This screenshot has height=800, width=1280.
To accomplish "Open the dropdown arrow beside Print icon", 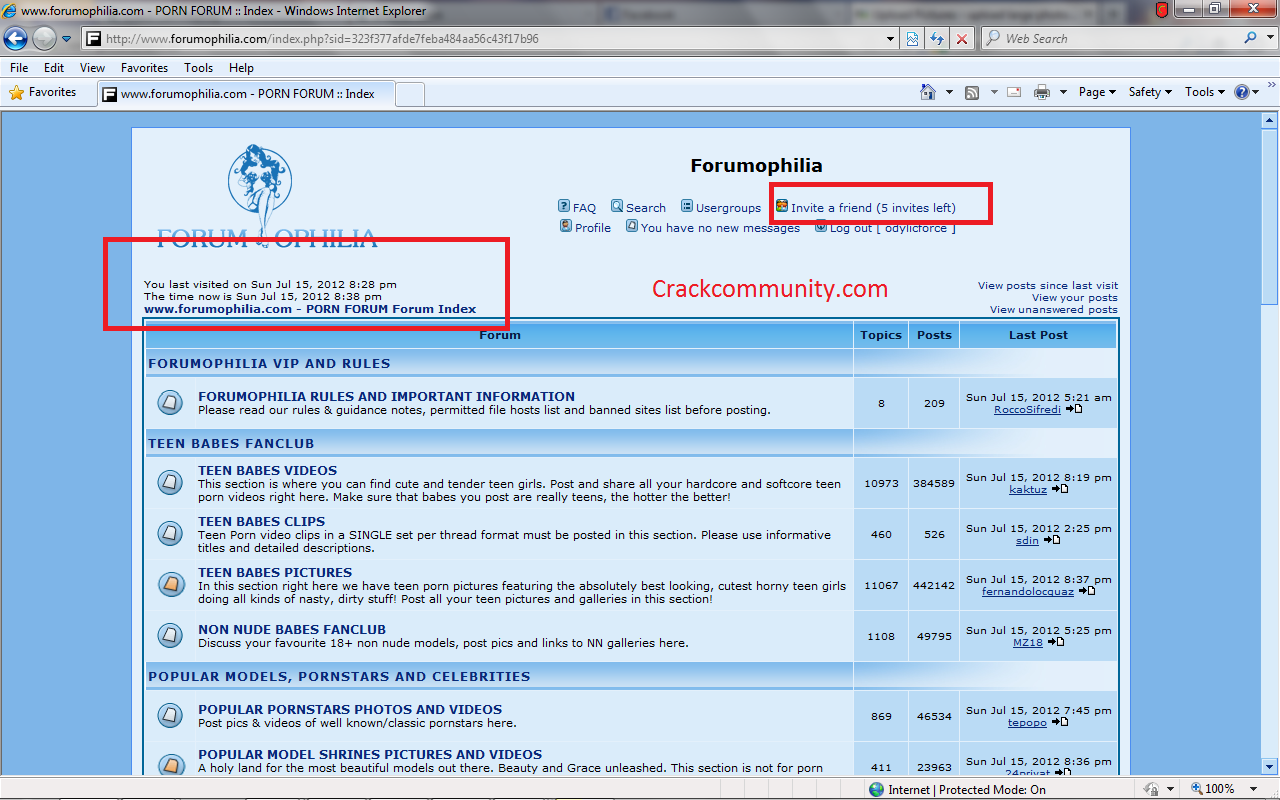I will pyautogui.click(x=1063, y=92).
